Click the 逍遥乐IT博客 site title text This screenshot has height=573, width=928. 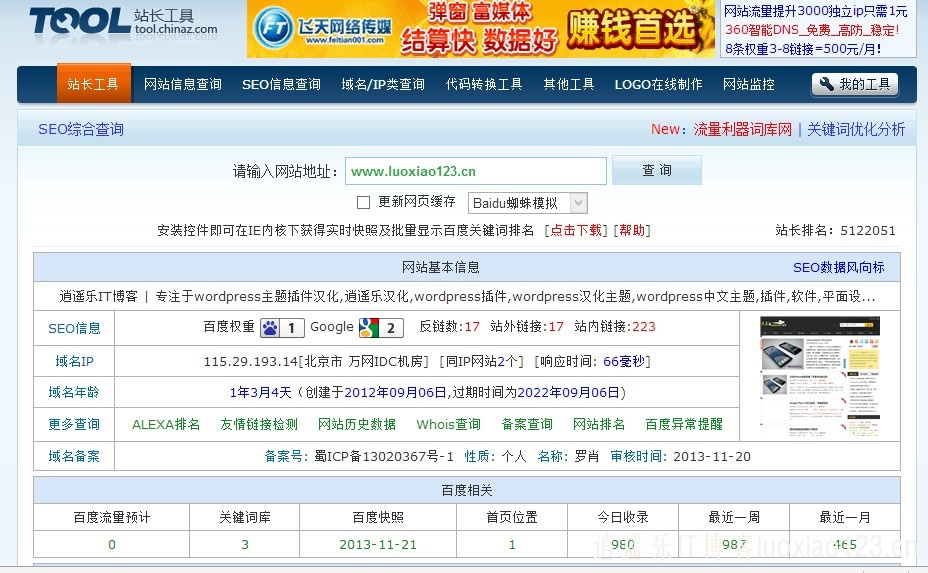point(98,296)
